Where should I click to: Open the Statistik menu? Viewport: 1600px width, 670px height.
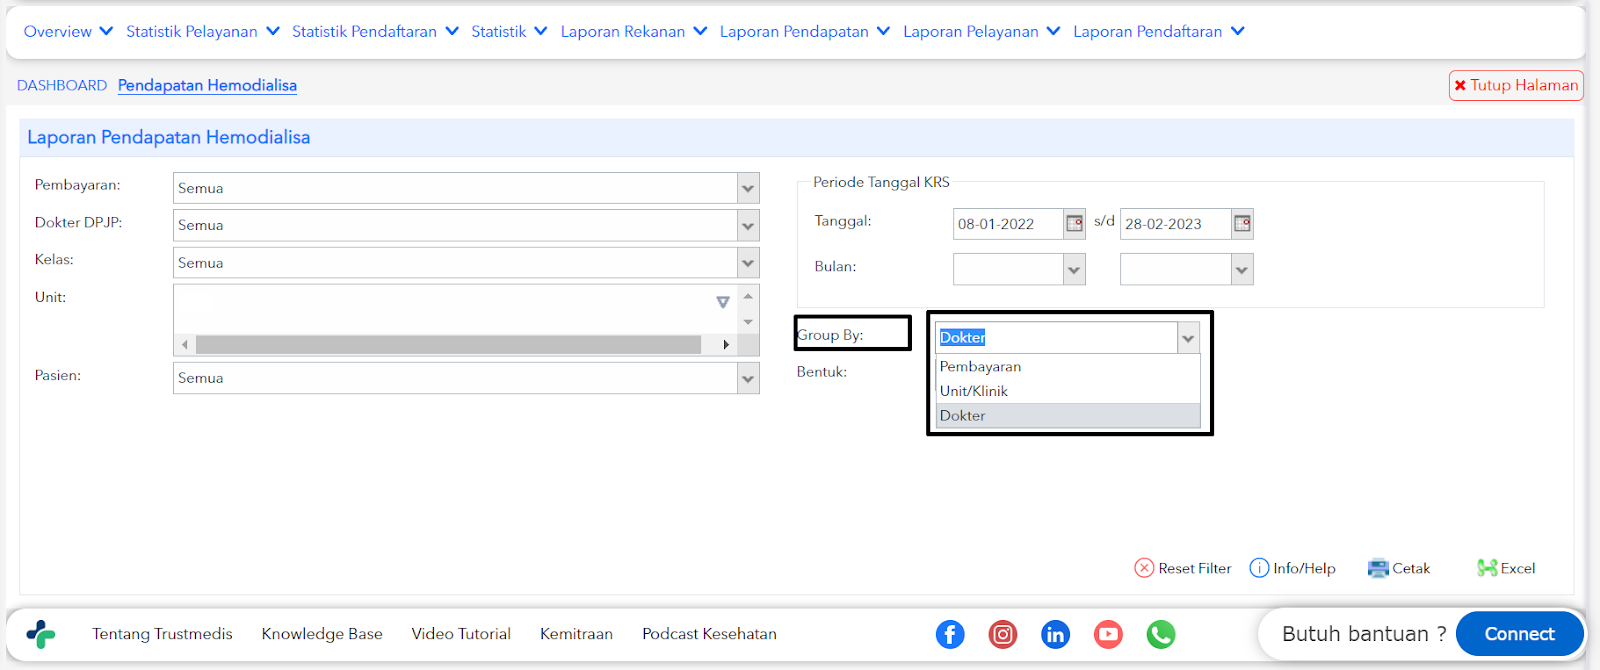coord(510,31)
